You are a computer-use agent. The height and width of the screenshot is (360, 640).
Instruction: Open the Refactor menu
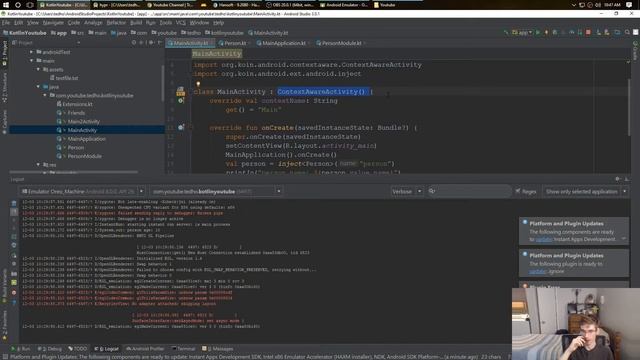click(116, 23)
